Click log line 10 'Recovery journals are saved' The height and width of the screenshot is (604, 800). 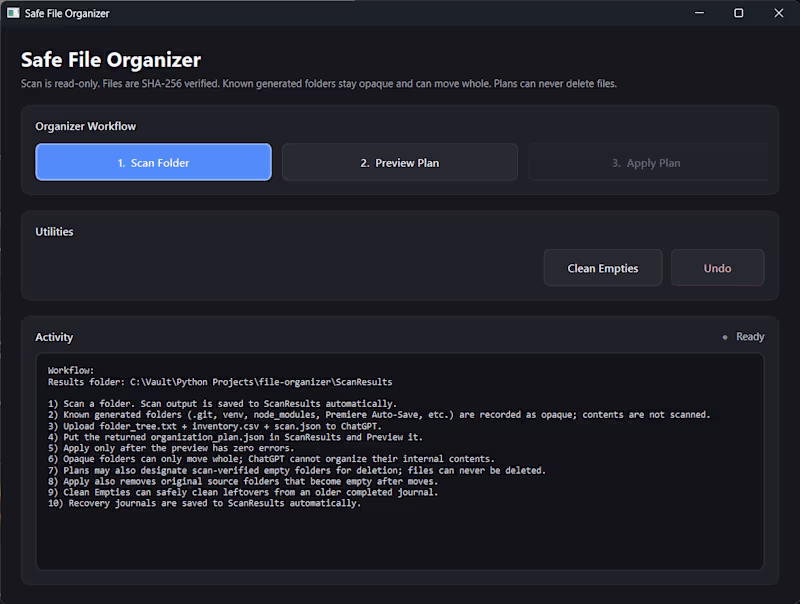tap(204, 503)
